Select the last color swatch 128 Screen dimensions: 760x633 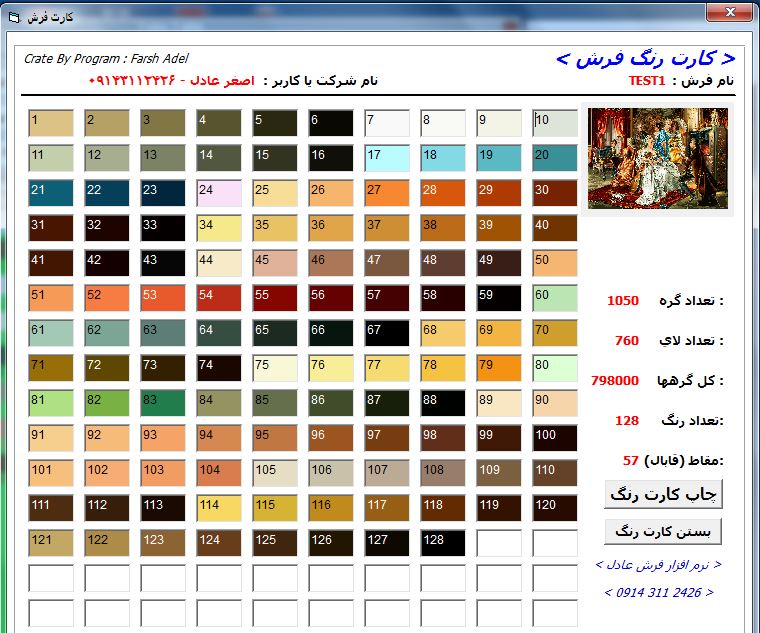[442, 543]
